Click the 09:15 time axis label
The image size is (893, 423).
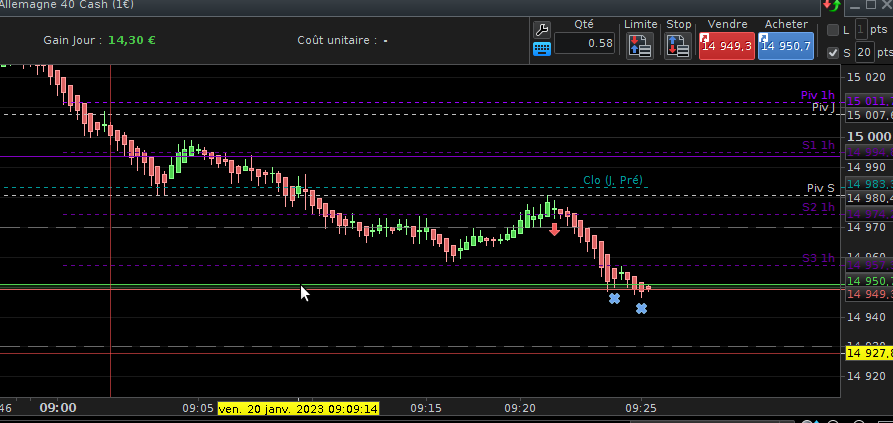[425, 408]
